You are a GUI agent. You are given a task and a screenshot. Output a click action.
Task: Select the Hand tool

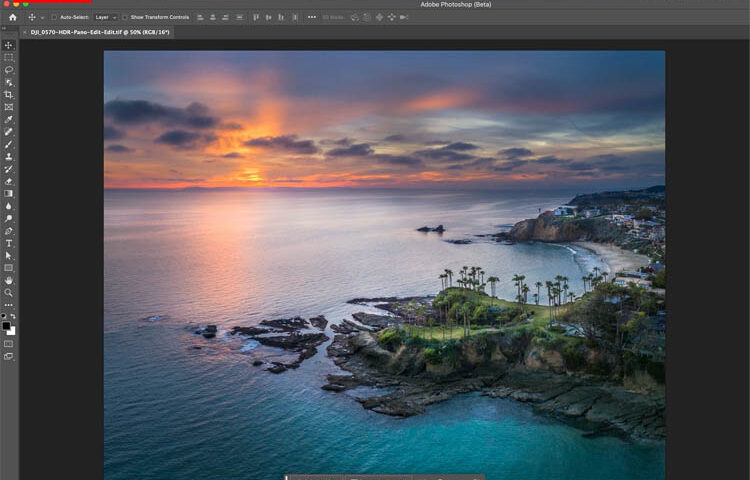coord(9,280)
